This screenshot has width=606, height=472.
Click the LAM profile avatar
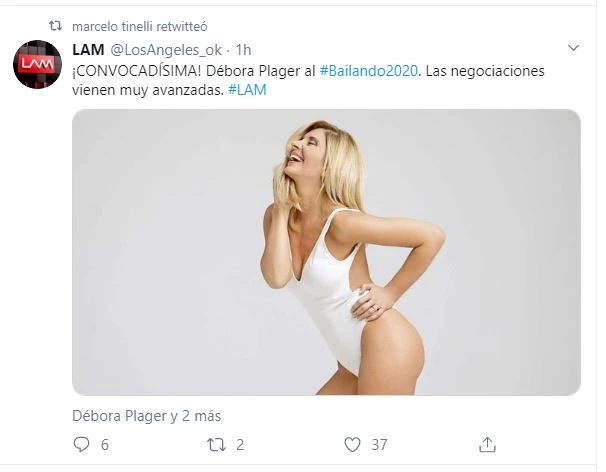[x=37, y=64]
